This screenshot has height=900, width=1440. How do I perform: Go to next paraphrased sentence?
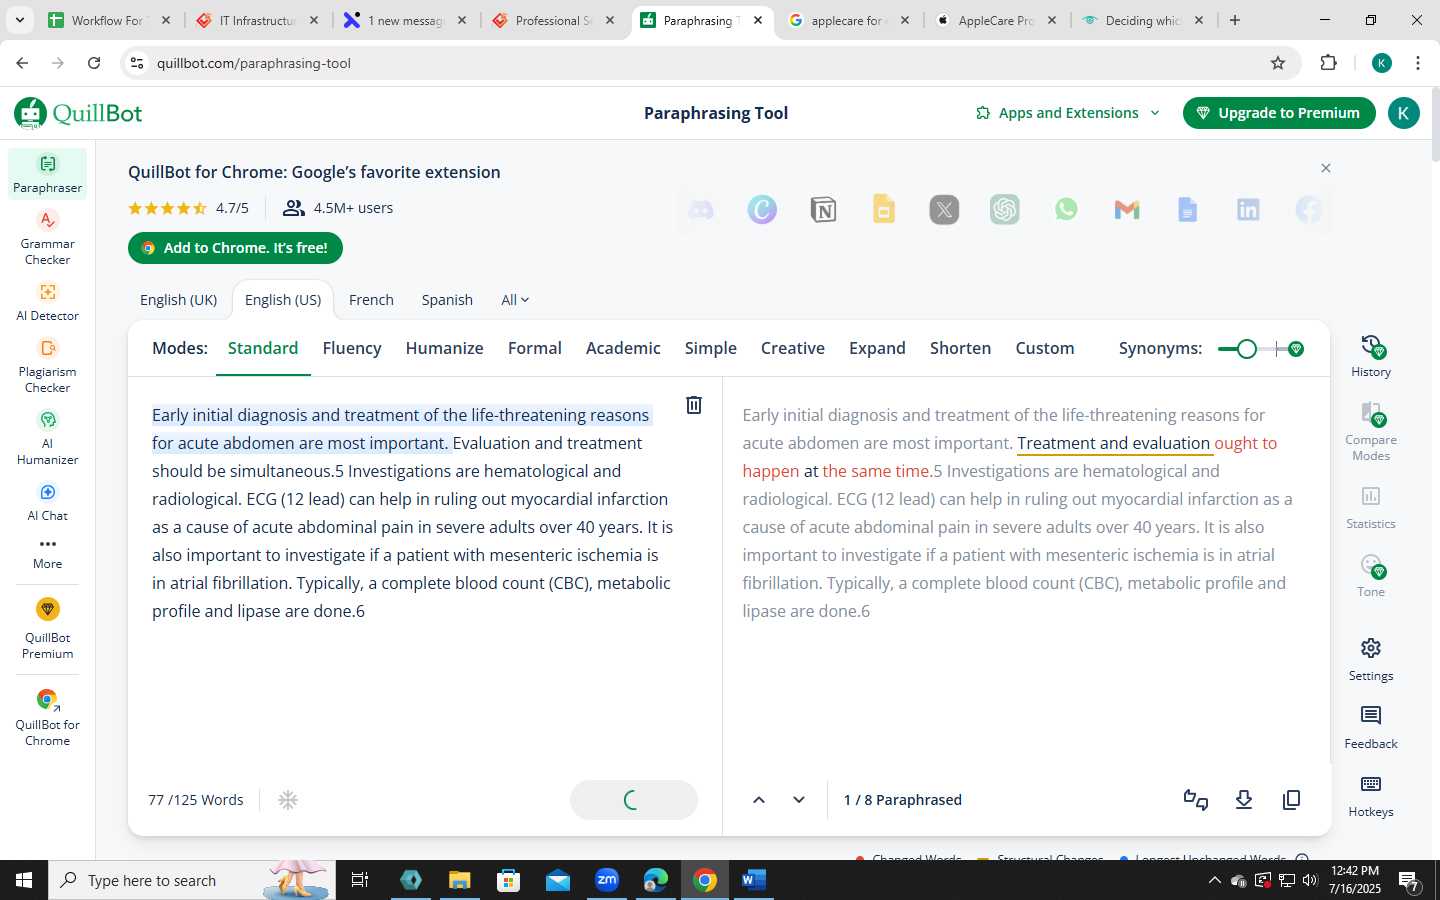(x=799, y=800)
